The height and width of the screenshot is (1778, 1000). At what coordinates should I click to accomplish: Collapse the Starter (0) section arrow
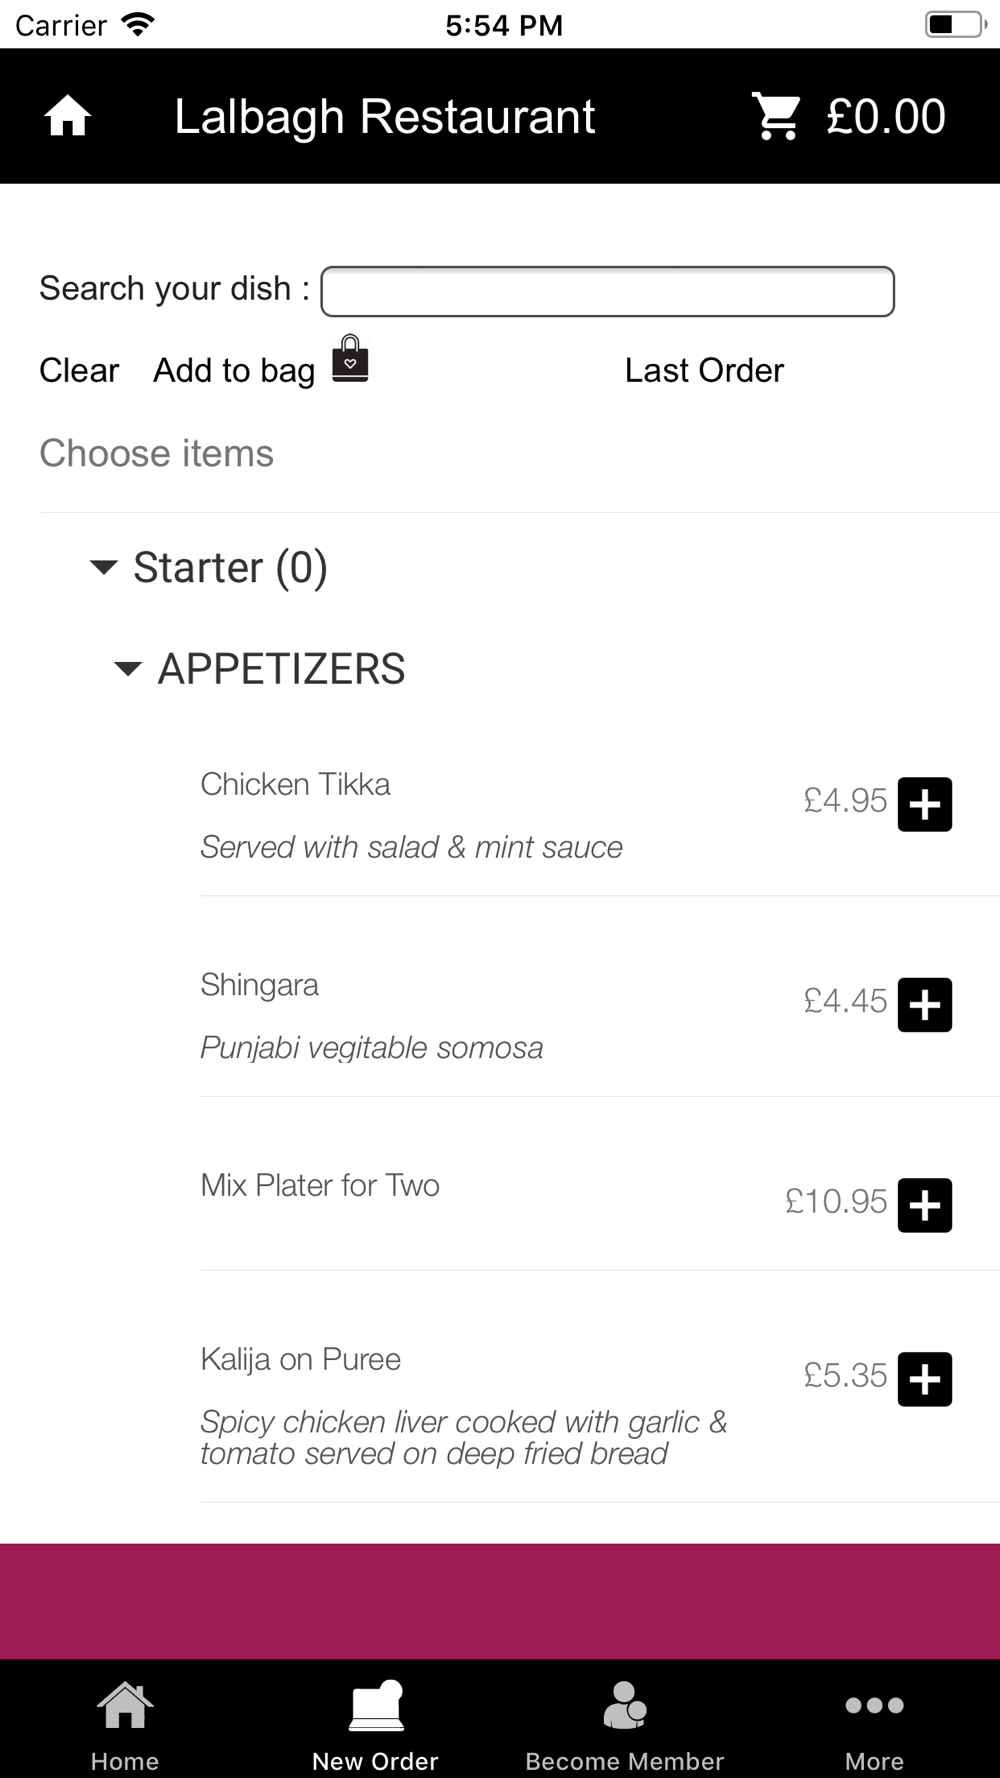[x=104, y=568]
